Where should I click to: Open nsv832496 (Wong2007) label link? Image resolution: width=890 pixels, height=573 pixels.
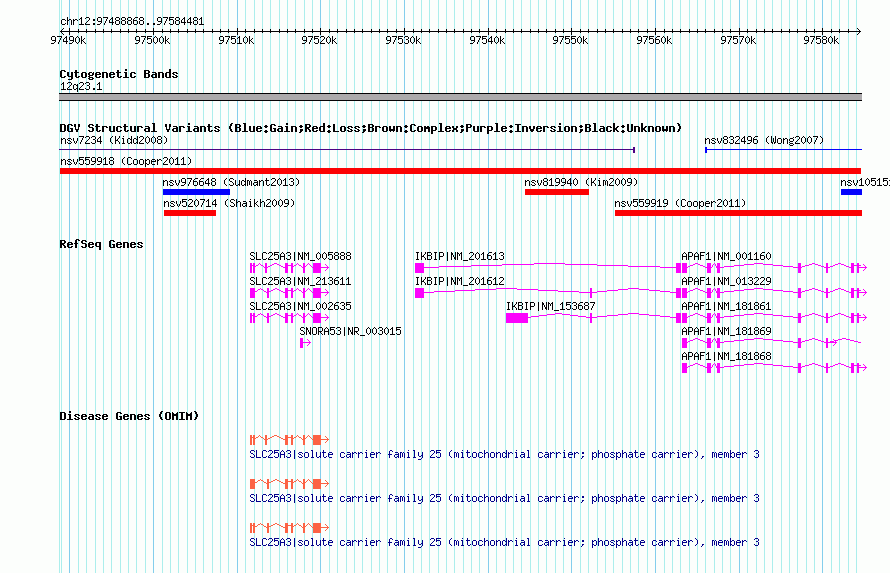(764, 140)
